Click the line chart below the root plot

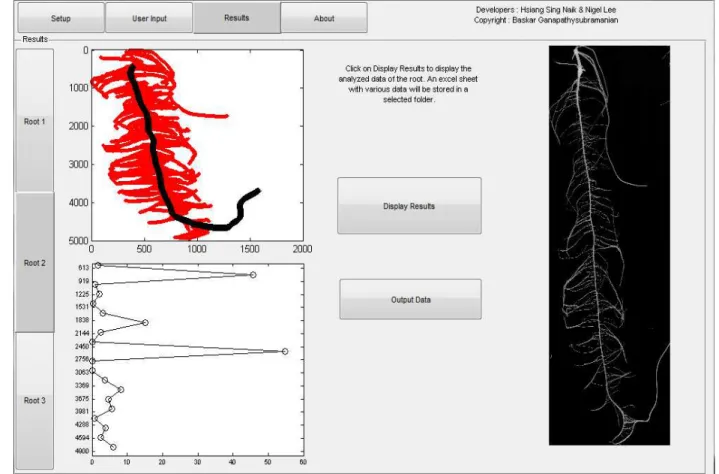pos(198,359)
